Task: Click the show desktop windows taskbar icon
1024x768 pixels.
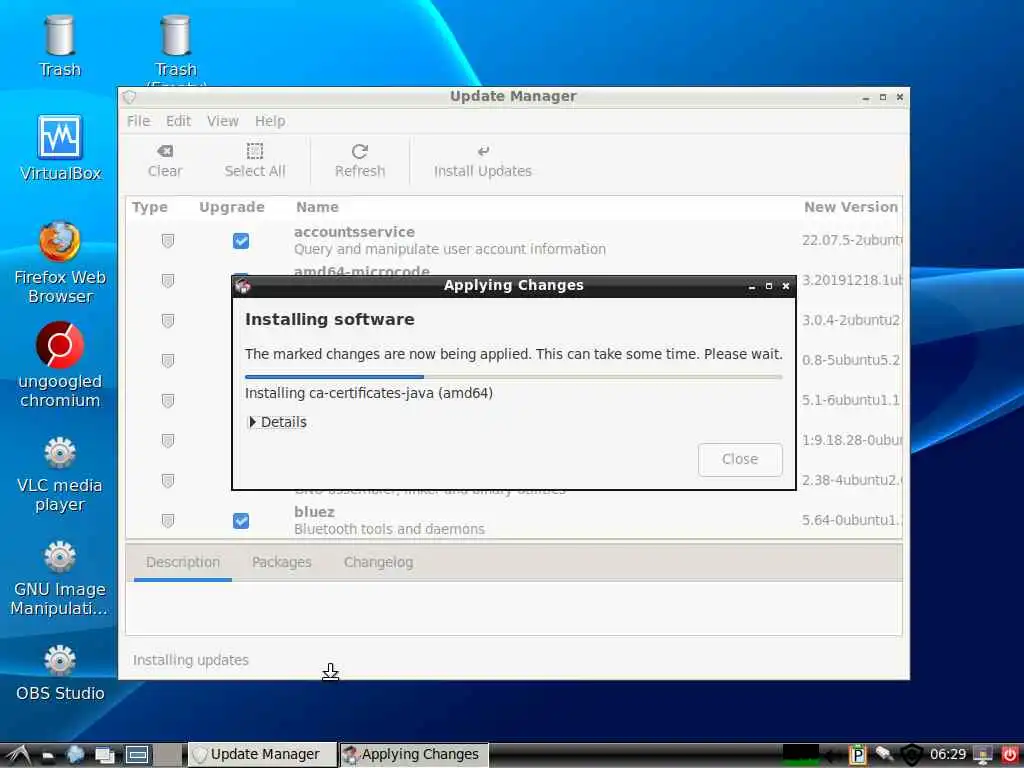Action: click(104, 756)
